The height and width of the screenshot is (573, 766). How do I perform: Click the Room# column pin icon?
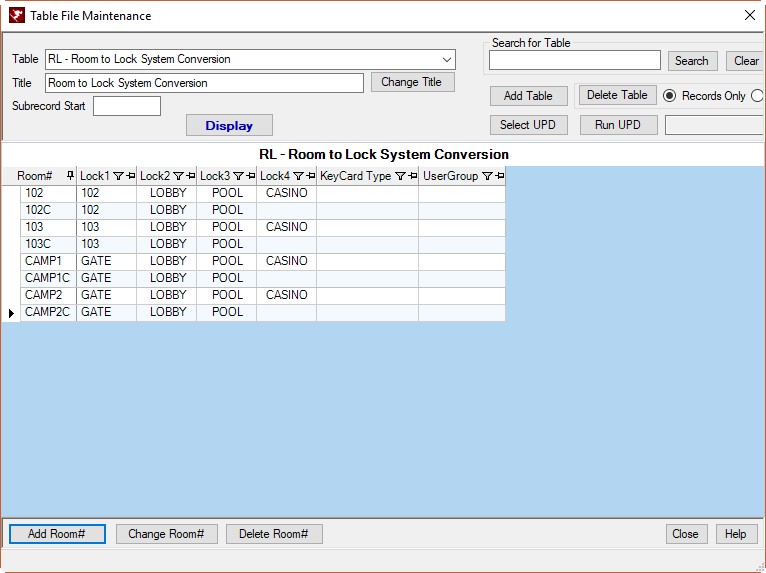pyautogui.click(x=70, y=175)
